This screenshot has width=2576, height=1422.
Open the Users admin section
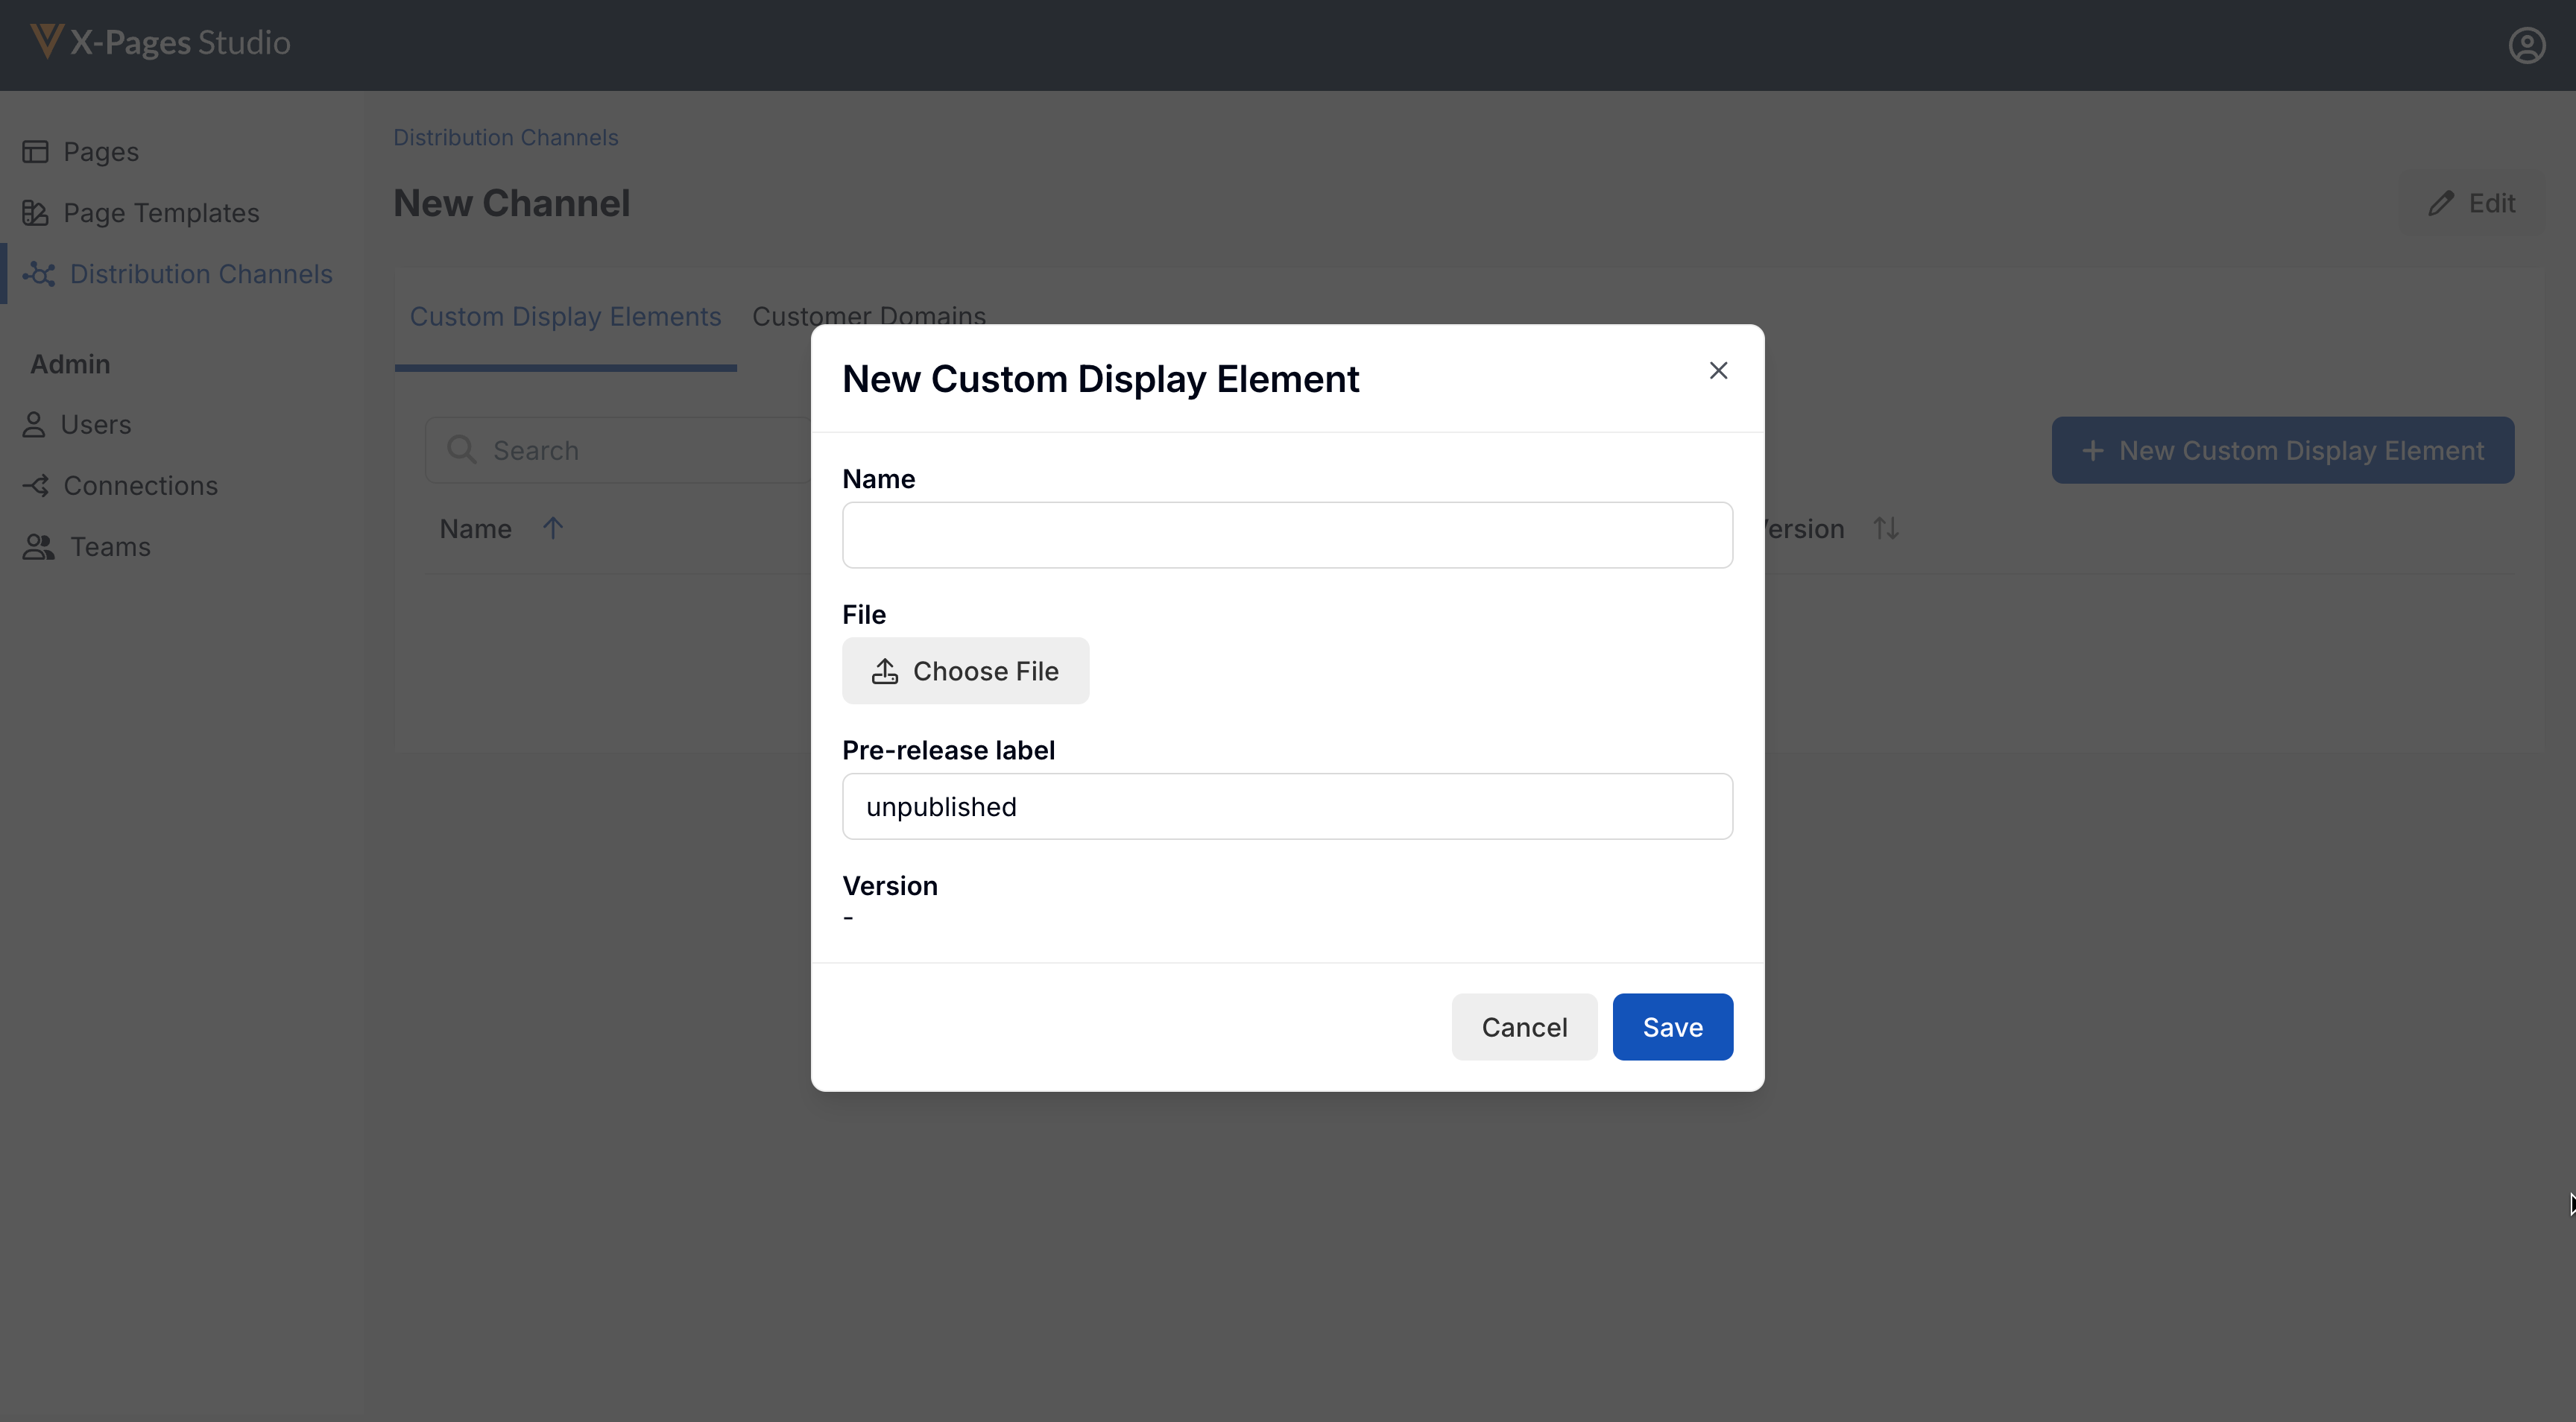click(x=95, y=425)
